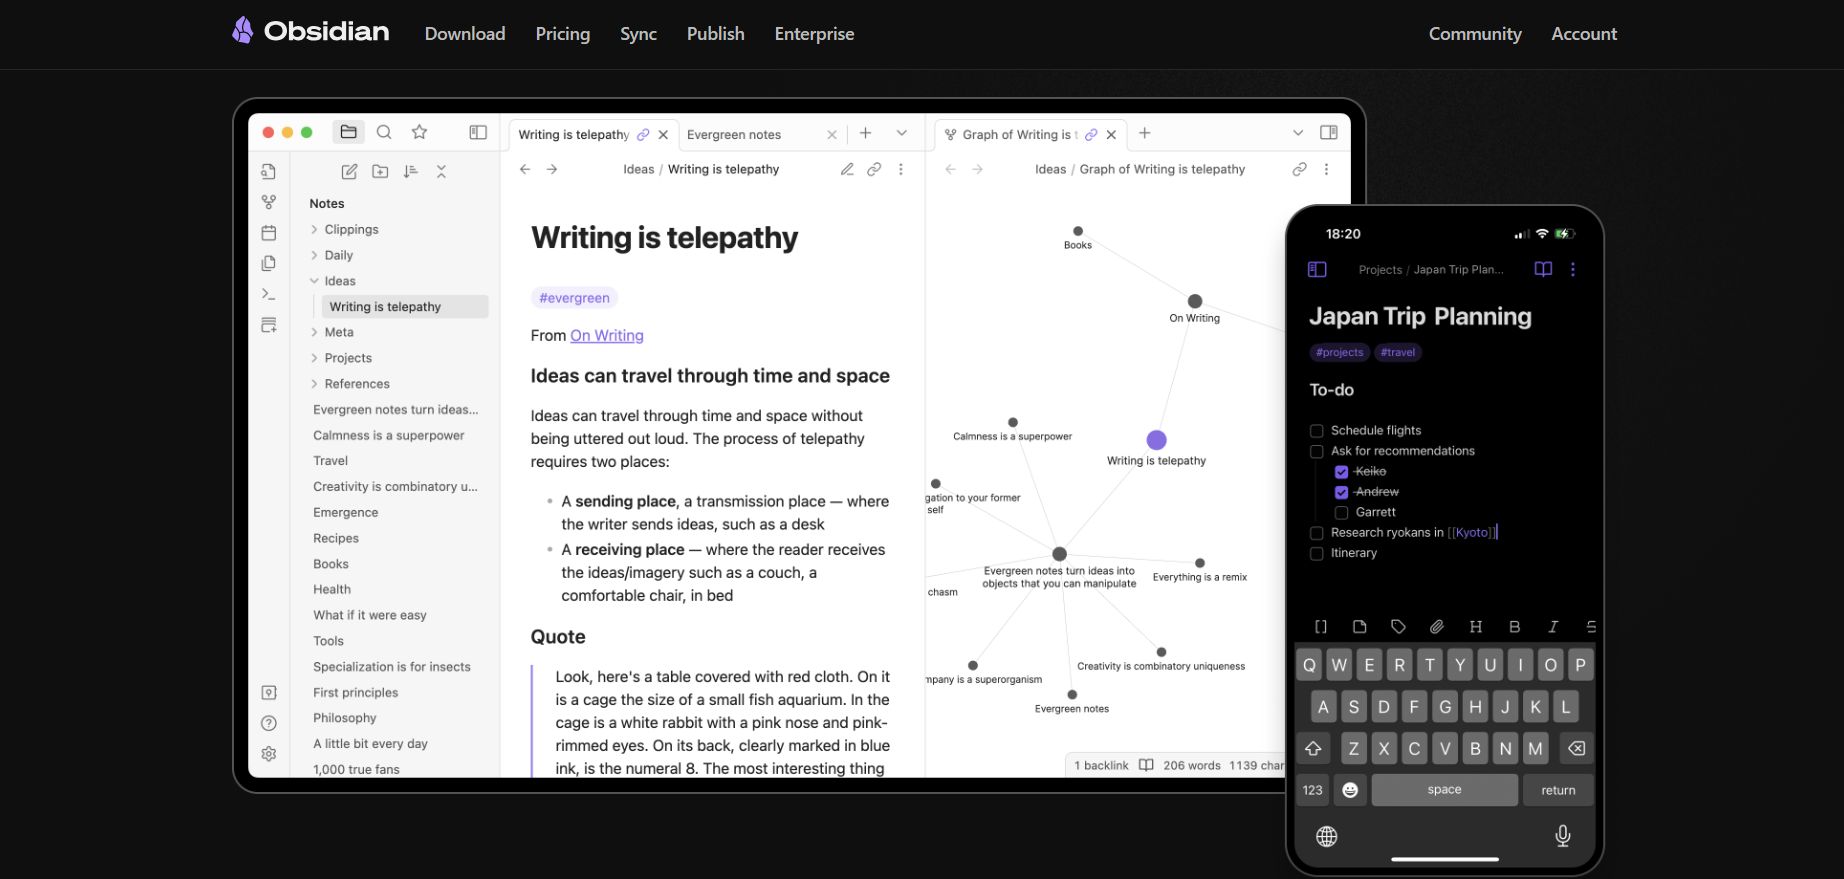
Task: Open the Enterprise page link
Action: (x=815, y=34)
